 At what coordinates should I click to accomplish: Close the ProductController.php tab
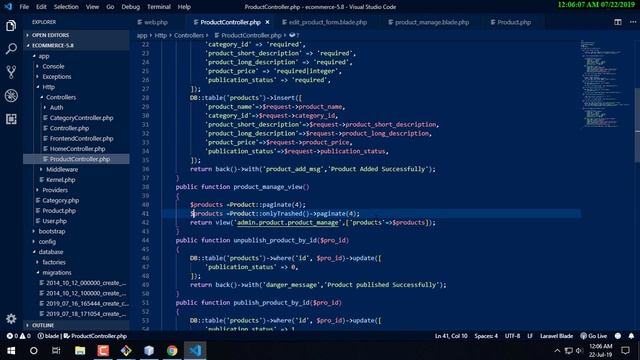[x=267, y=22]
